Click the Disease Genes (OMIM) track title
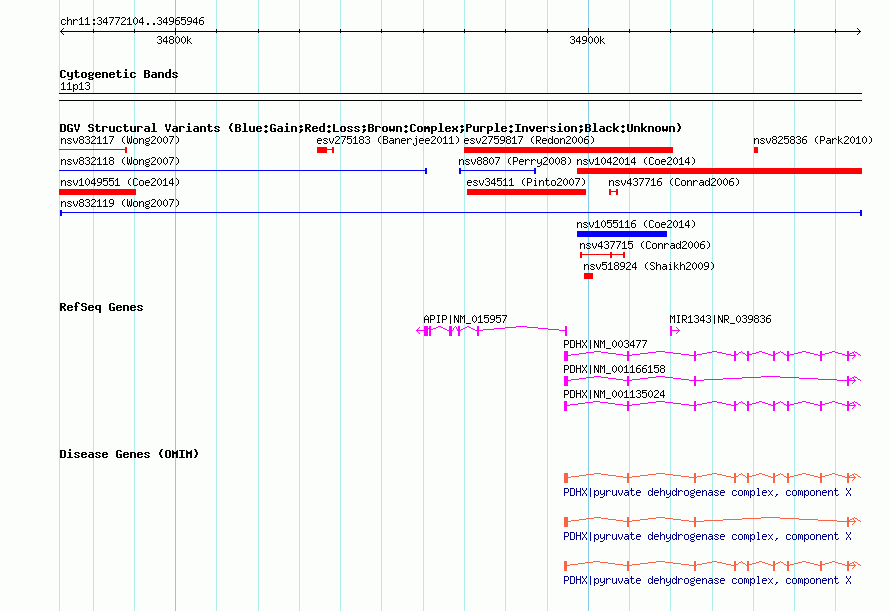This screenshot has width=890, height=611. pos(129,454)
